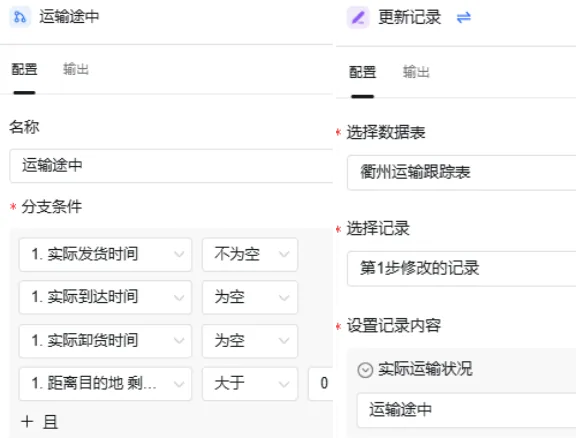Image resolution: width=576 pixels, height=439 pixels.
Task: Open the 第1步修改的记录 record selector
Action: point(462,269)
